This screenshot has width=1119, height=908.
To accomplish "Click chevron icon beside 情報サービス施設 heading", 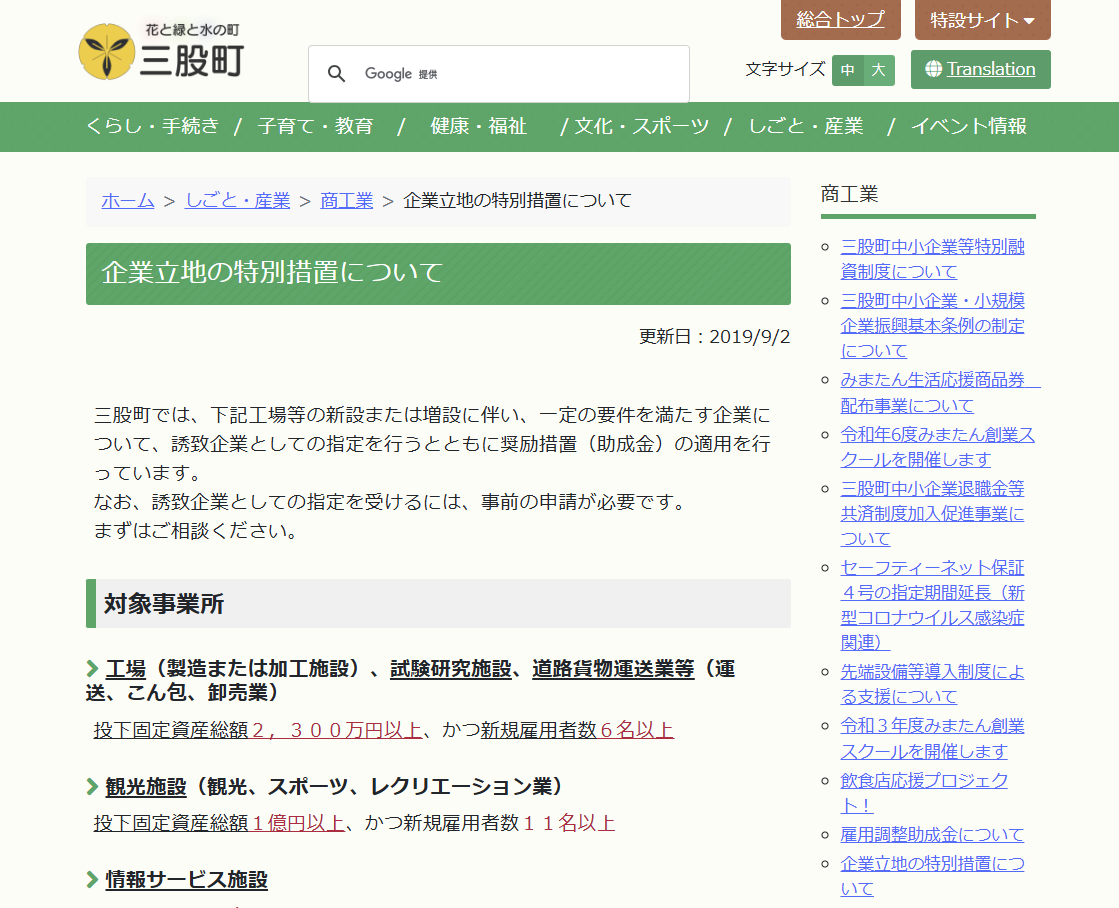I will click(x=92, y=879).
